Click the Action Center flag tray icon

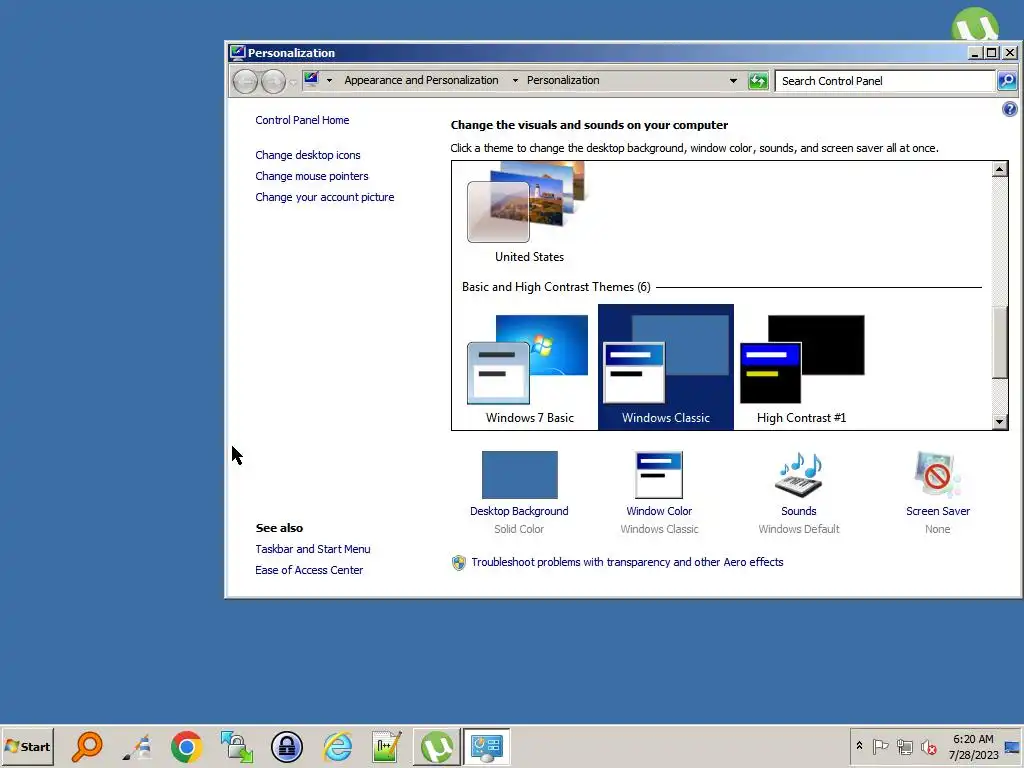point(880,746)
